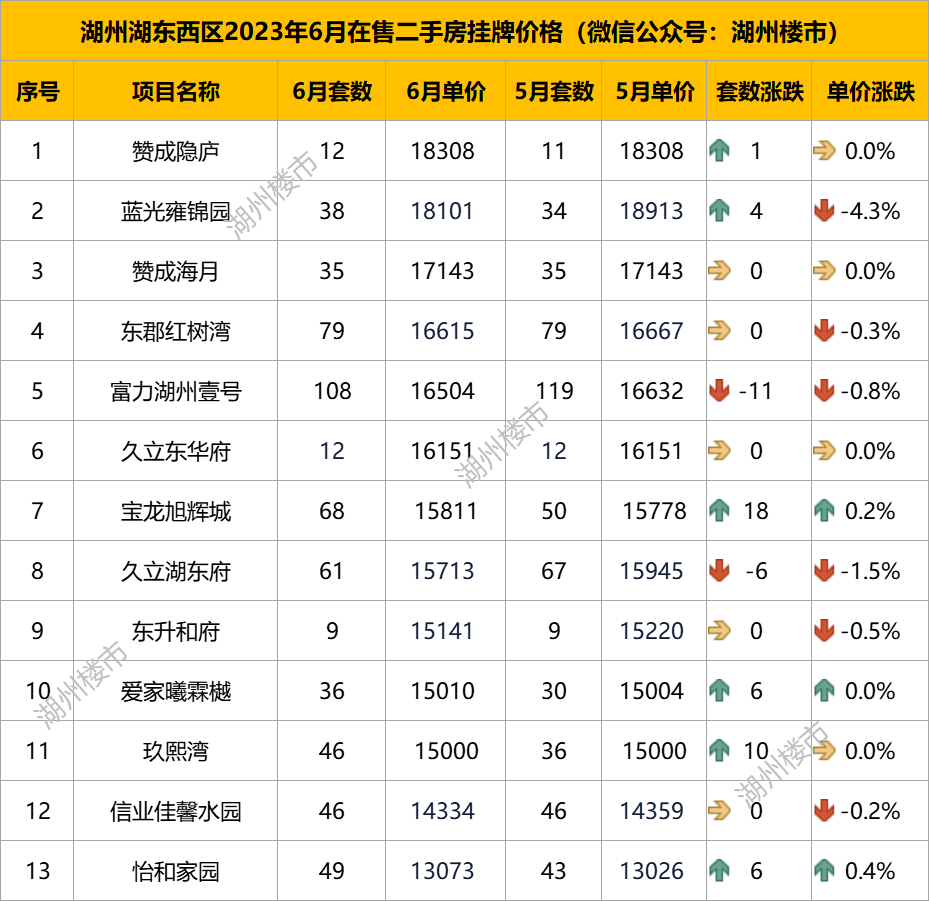Select the 5月单价 column header
This screenshot has width=929, height=901.
coord(655,92)
